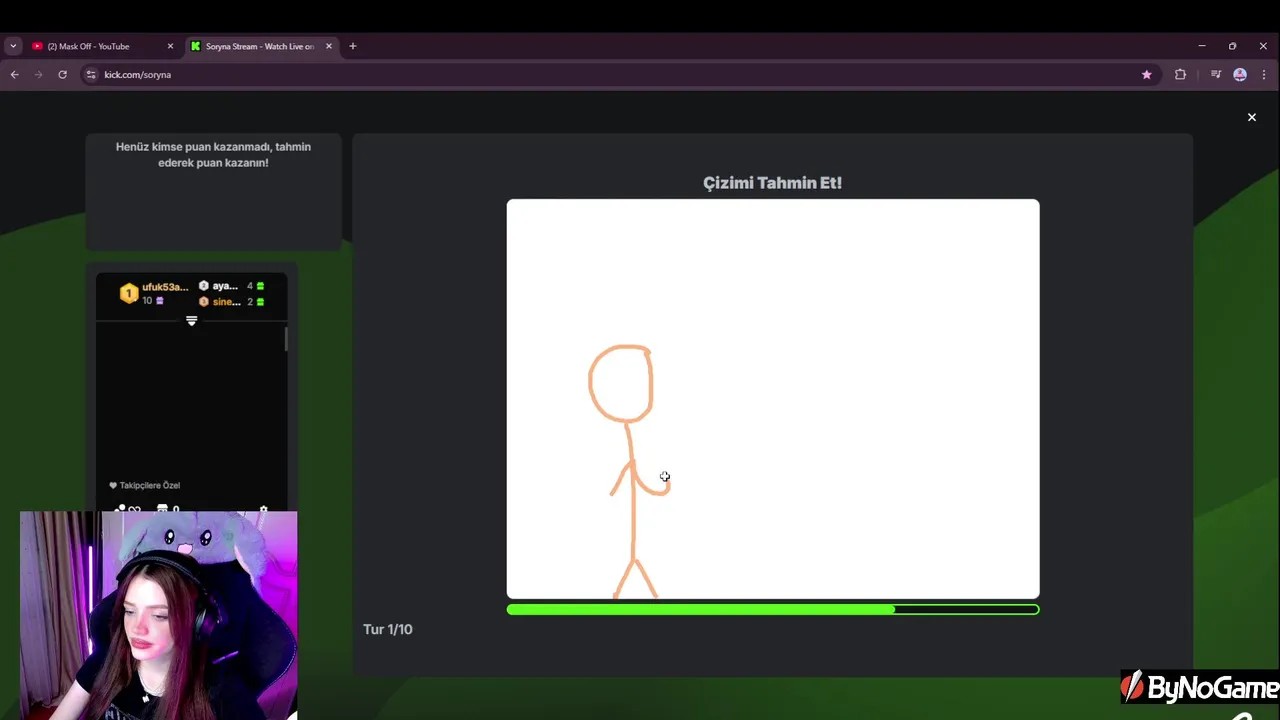Click the 'Takipçilere Özel' followers-only label
This screenshot has width=1280, height=720.
pyautogui.click(x=150, y=485)
